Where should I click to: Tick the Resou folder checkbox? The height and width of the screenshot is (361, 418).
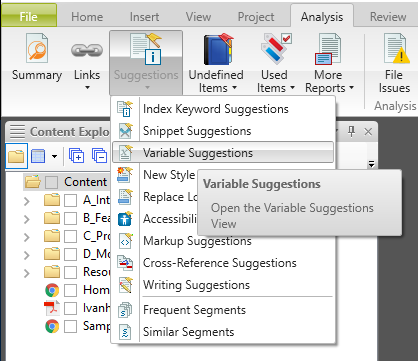click(70, 272)
